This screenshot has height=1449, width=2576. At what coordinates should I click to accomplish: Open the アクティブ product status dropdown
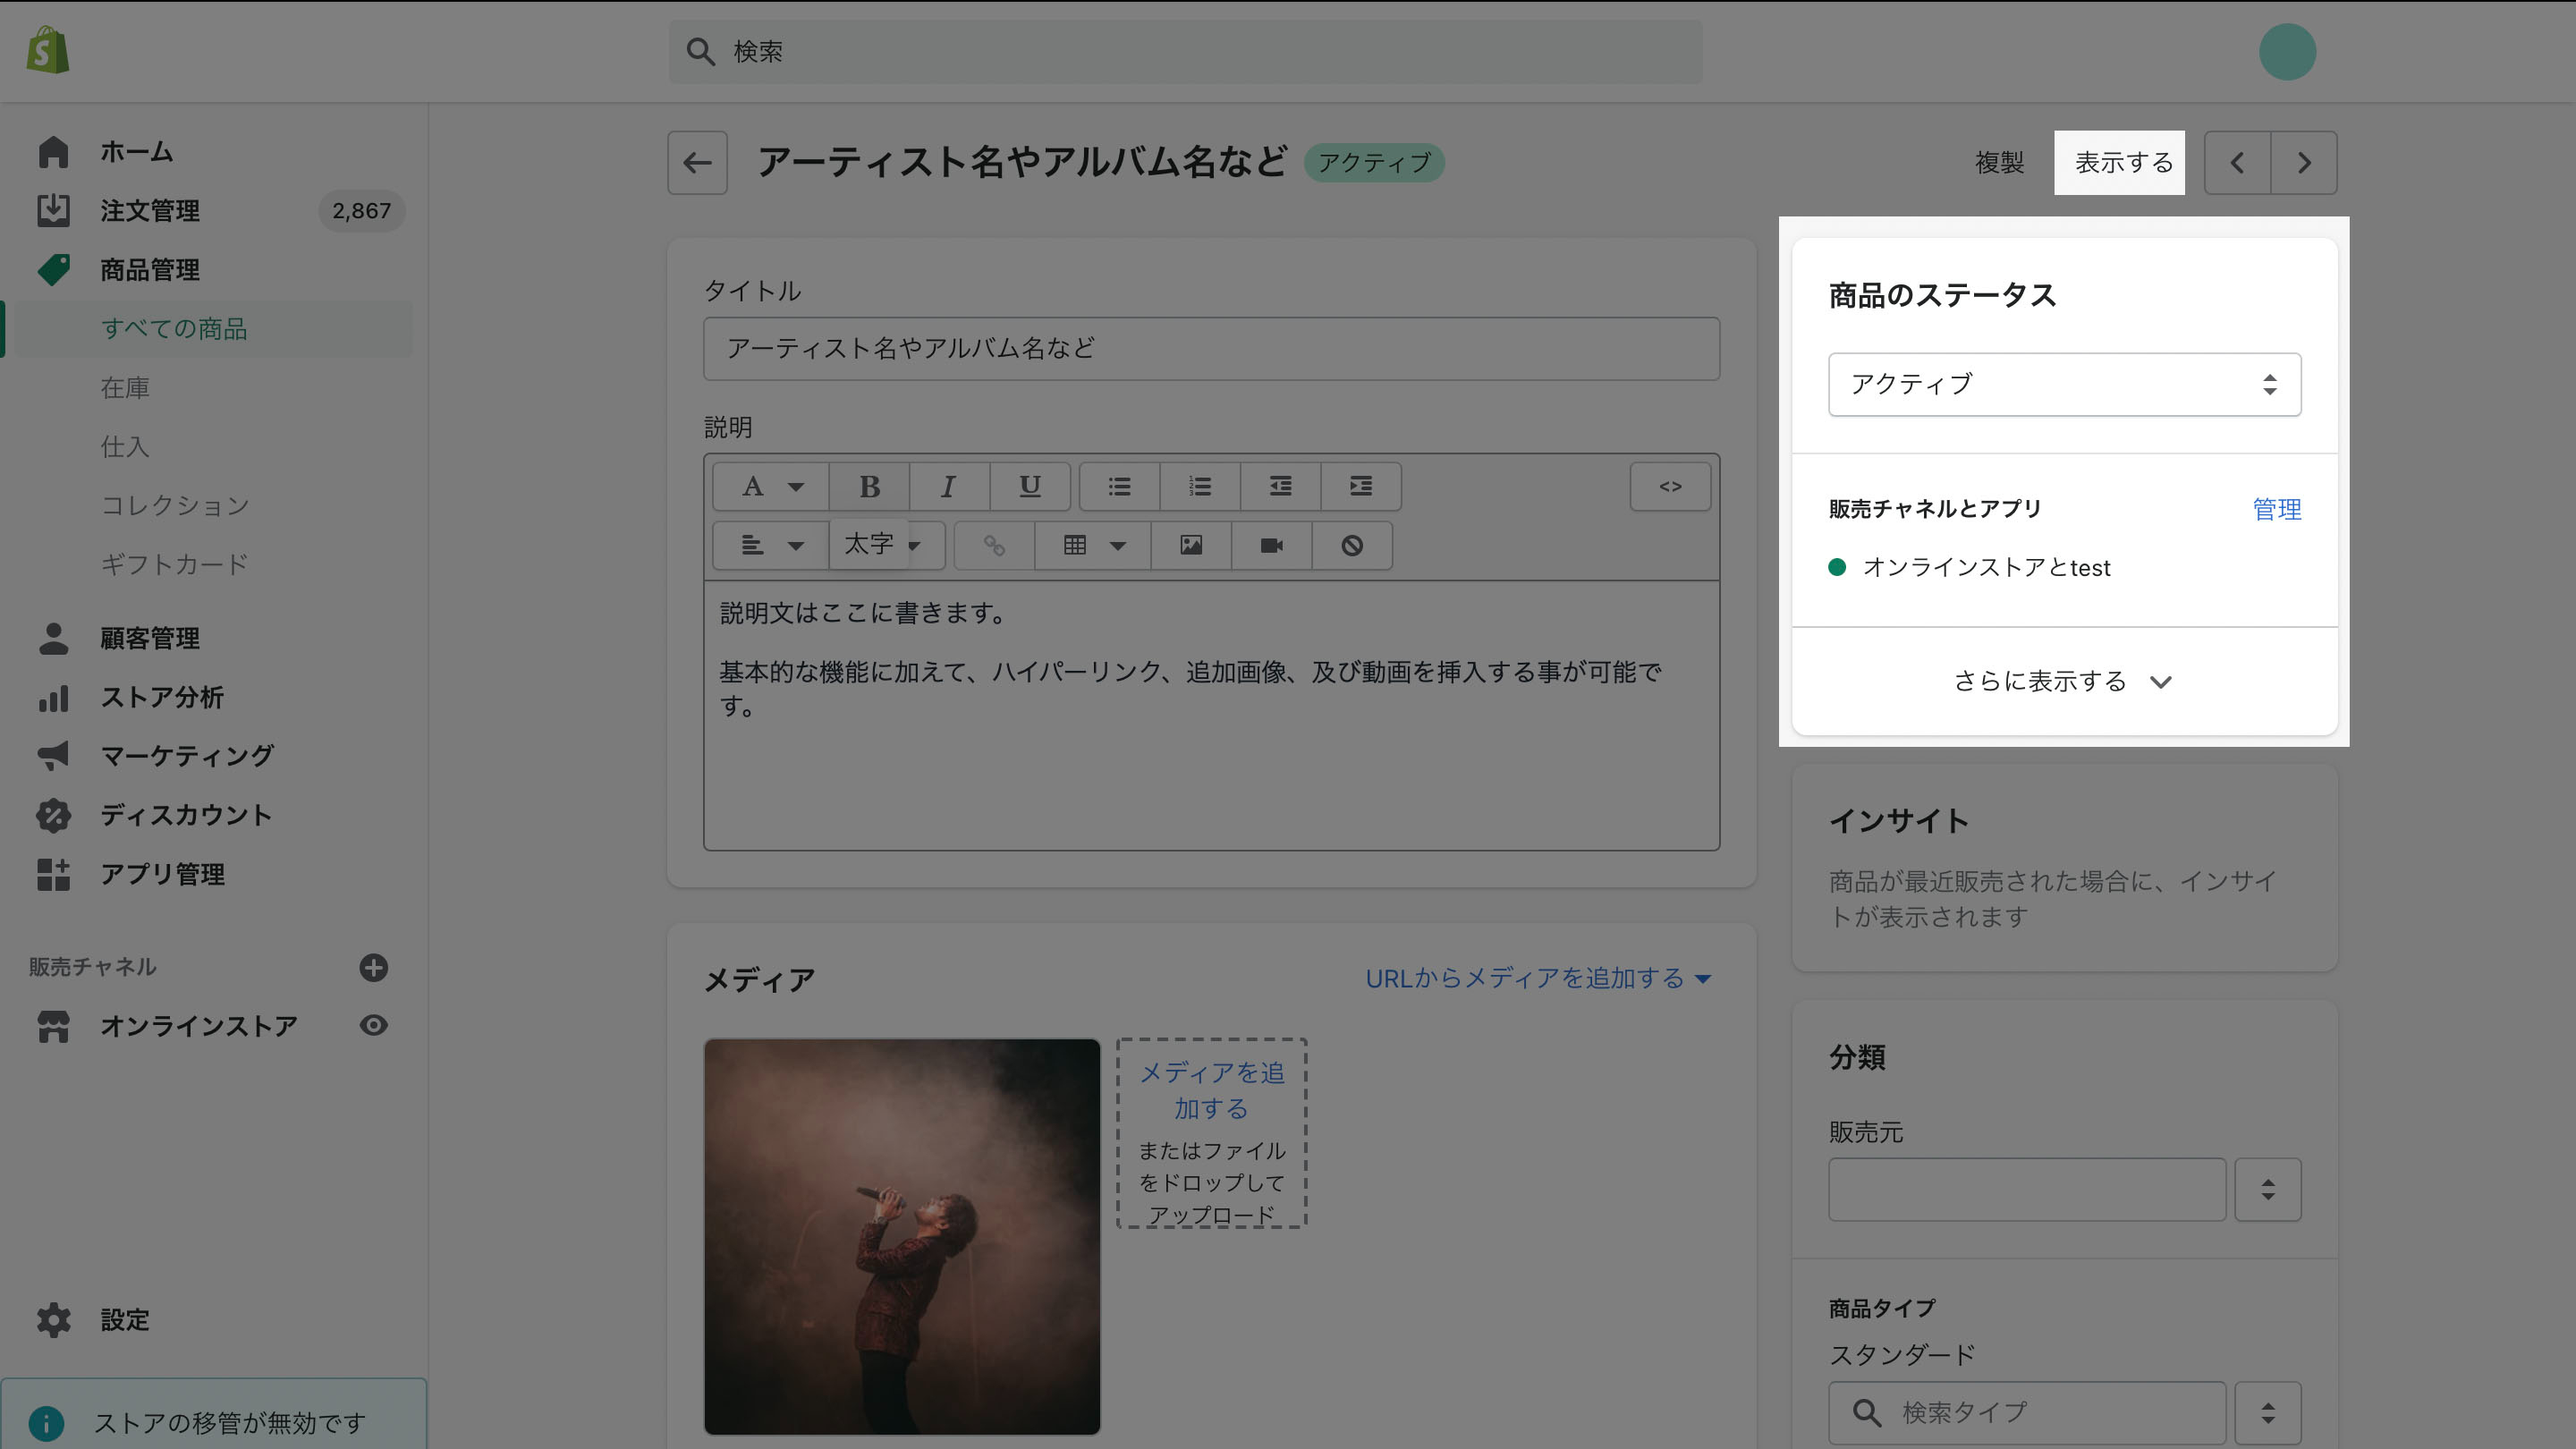pyautogui.click(x=2064, y=384)
